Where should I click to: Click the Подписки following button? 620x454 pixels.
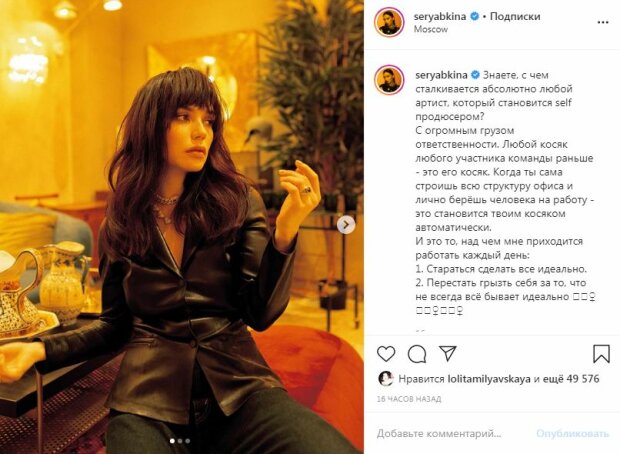pos(515,17)
